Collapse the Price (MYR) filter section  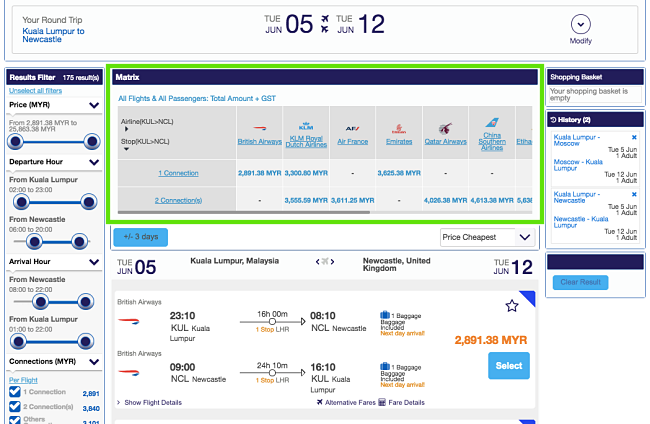94,105
